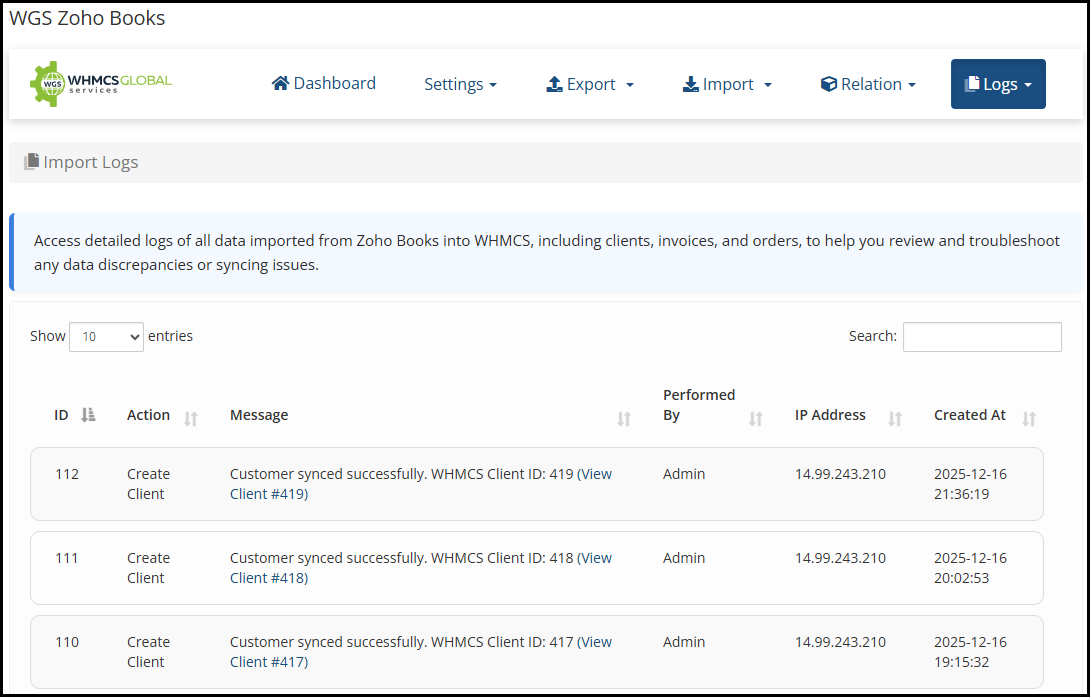Sort by Message column arrows
1091x699 pixels.
click(x=624, y=419)
